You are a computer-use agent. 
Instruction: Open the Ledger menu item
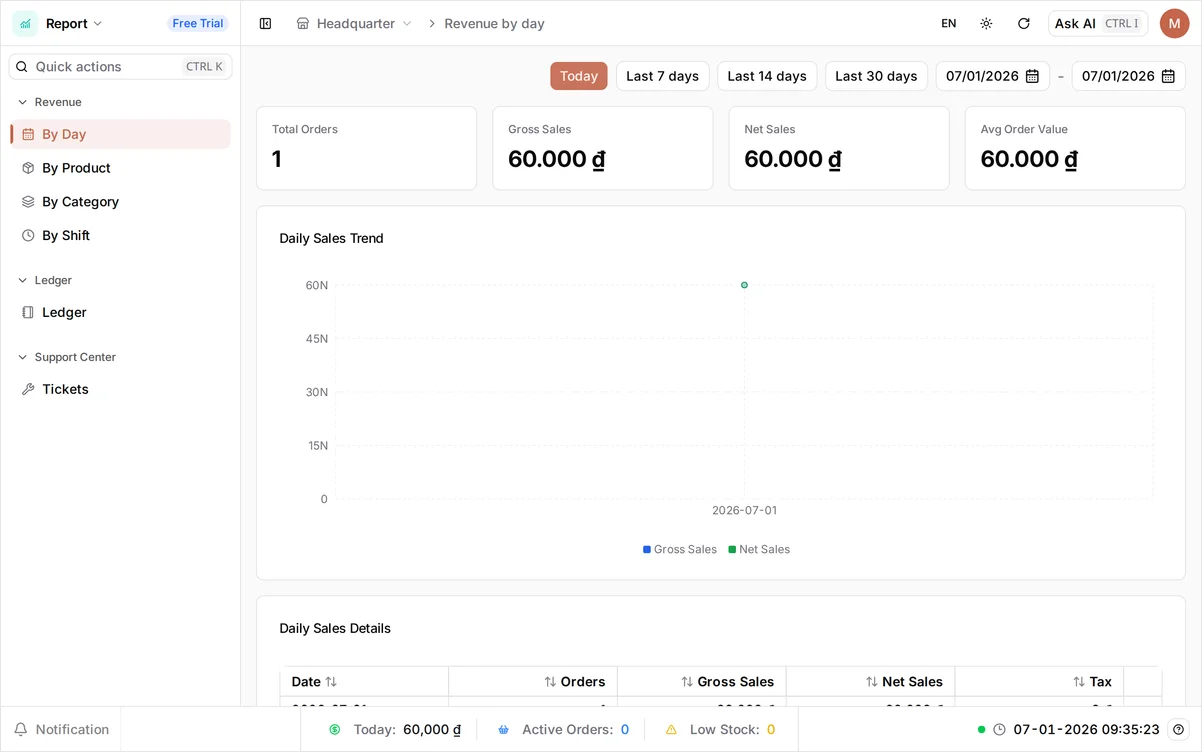(x=120, y=312)
